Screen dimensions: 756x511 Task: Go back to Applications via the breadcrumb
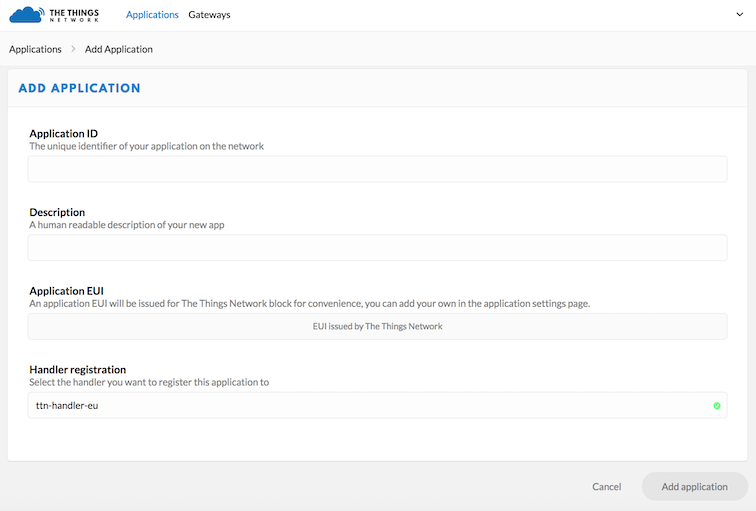click(x=35, y=49)
